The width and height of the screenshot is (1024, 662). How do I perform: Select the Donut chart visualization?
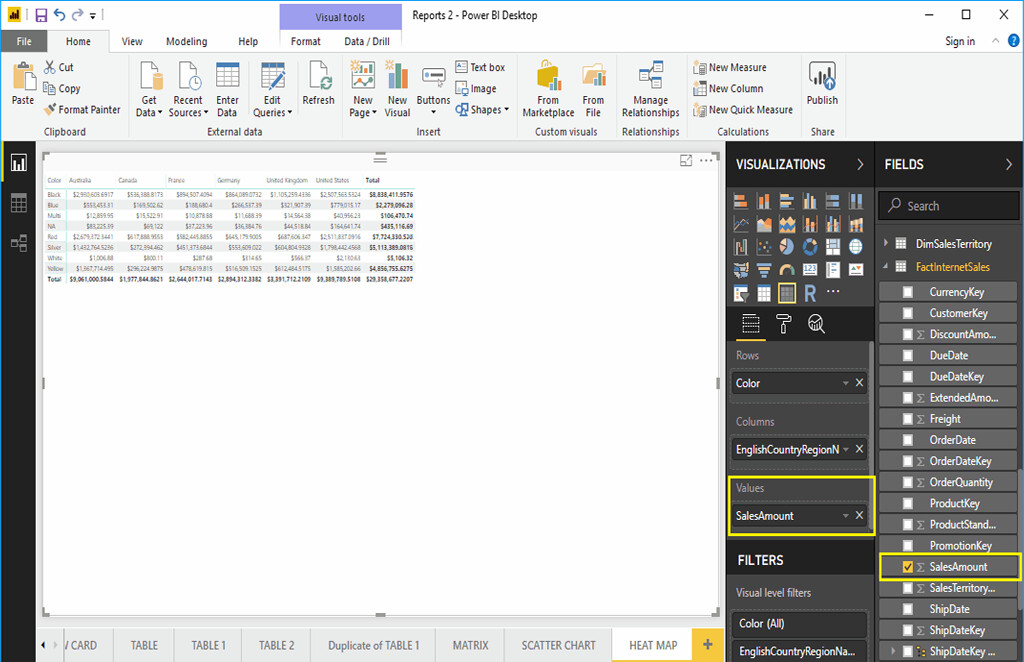pyautogui.click(x=810, y=247)
